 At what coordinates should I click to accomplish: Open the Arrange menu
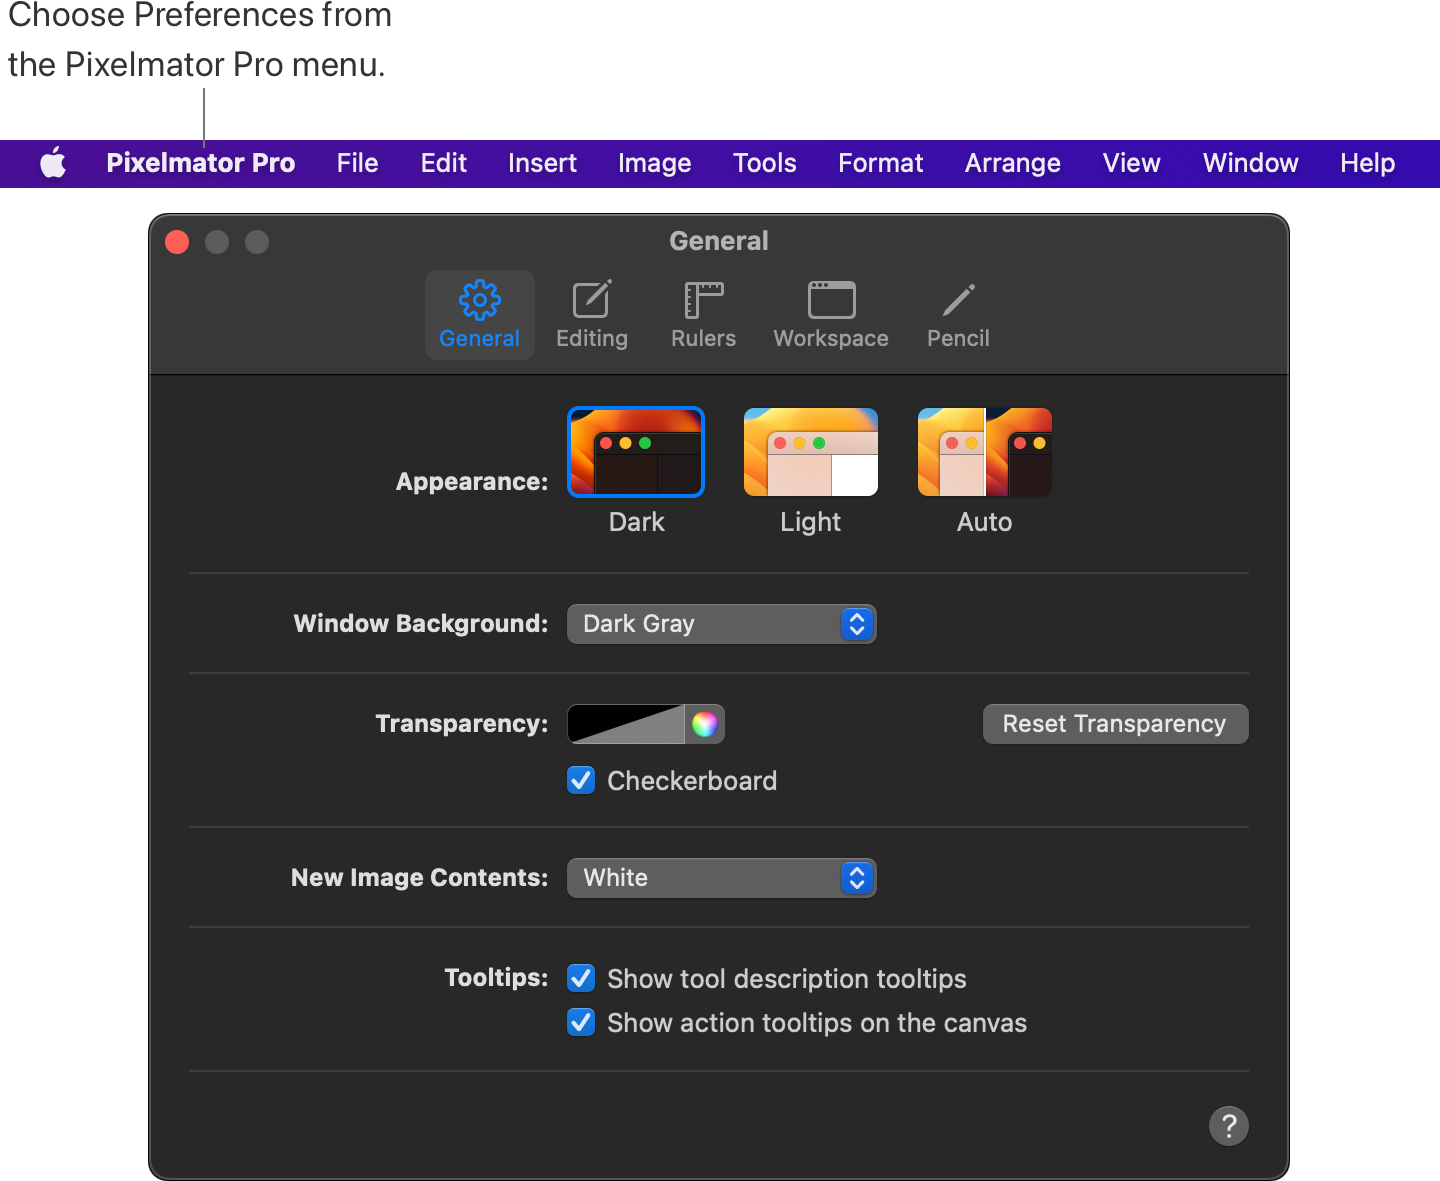coord(1012,163)
